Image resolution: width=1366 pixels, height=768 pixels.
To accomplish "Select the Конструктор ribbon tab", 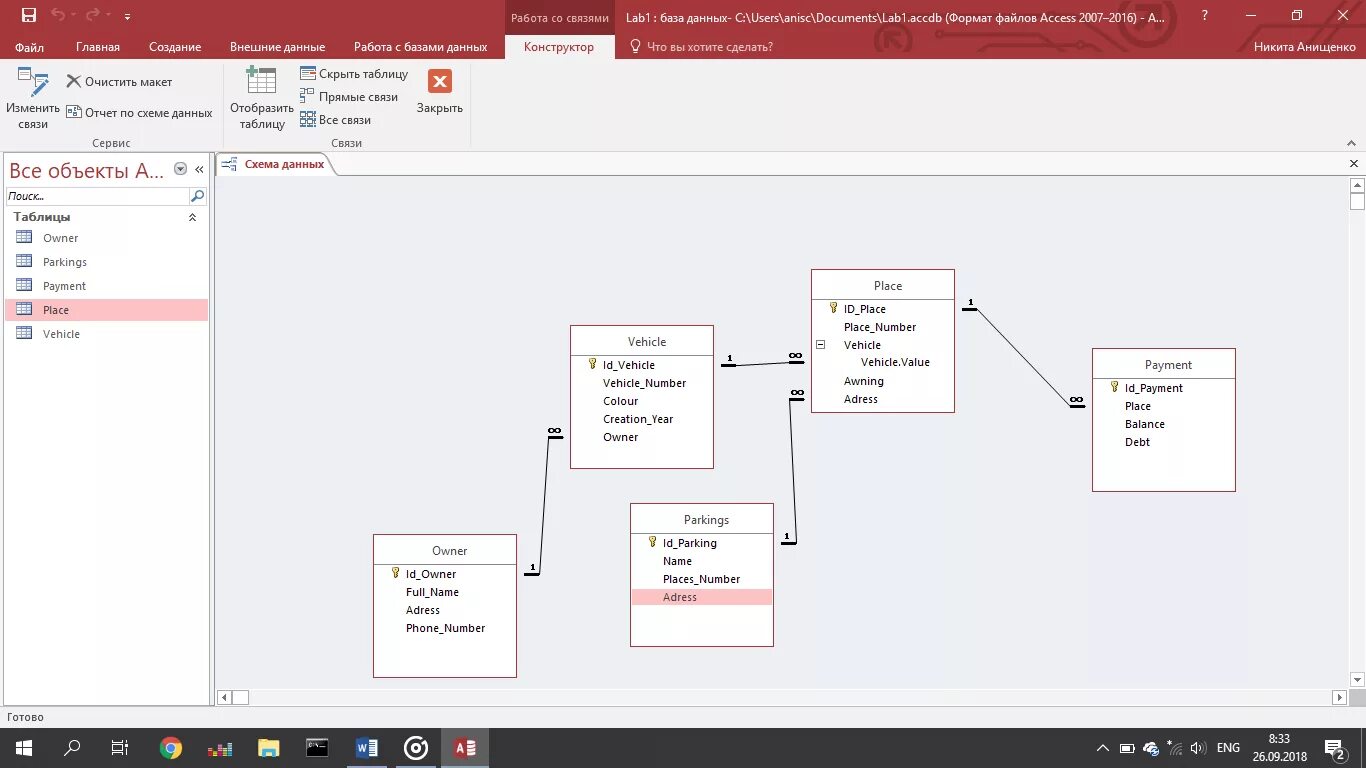I will pos(558,47).
